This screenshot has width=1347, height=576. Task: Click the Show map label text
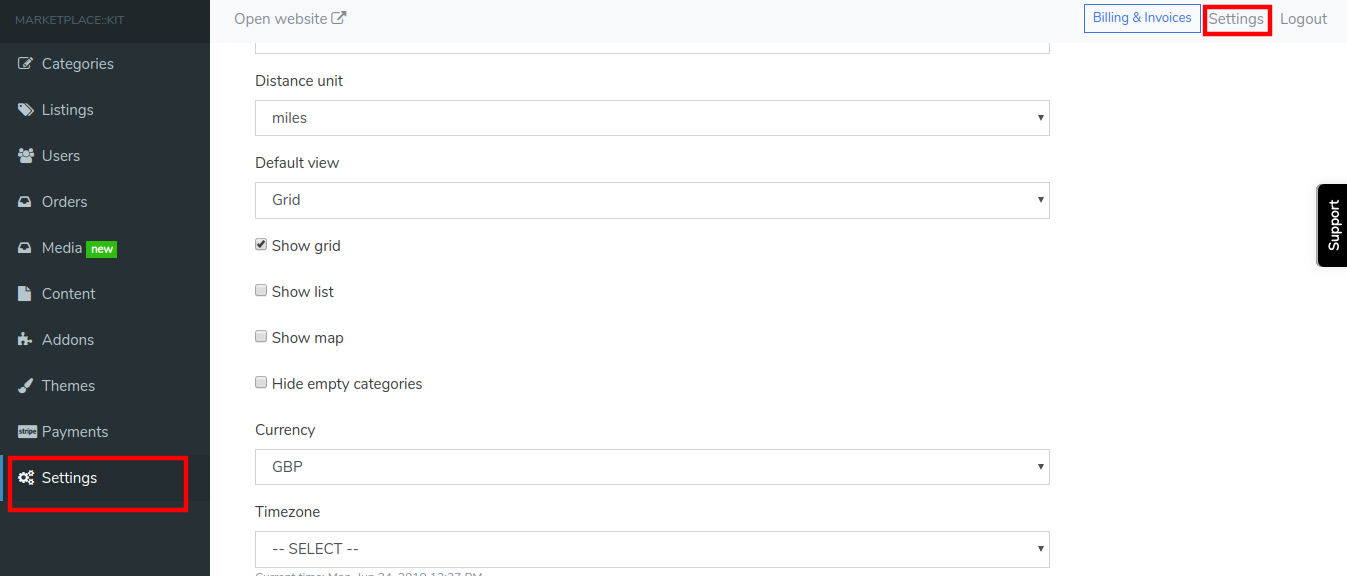coord(308,338)
